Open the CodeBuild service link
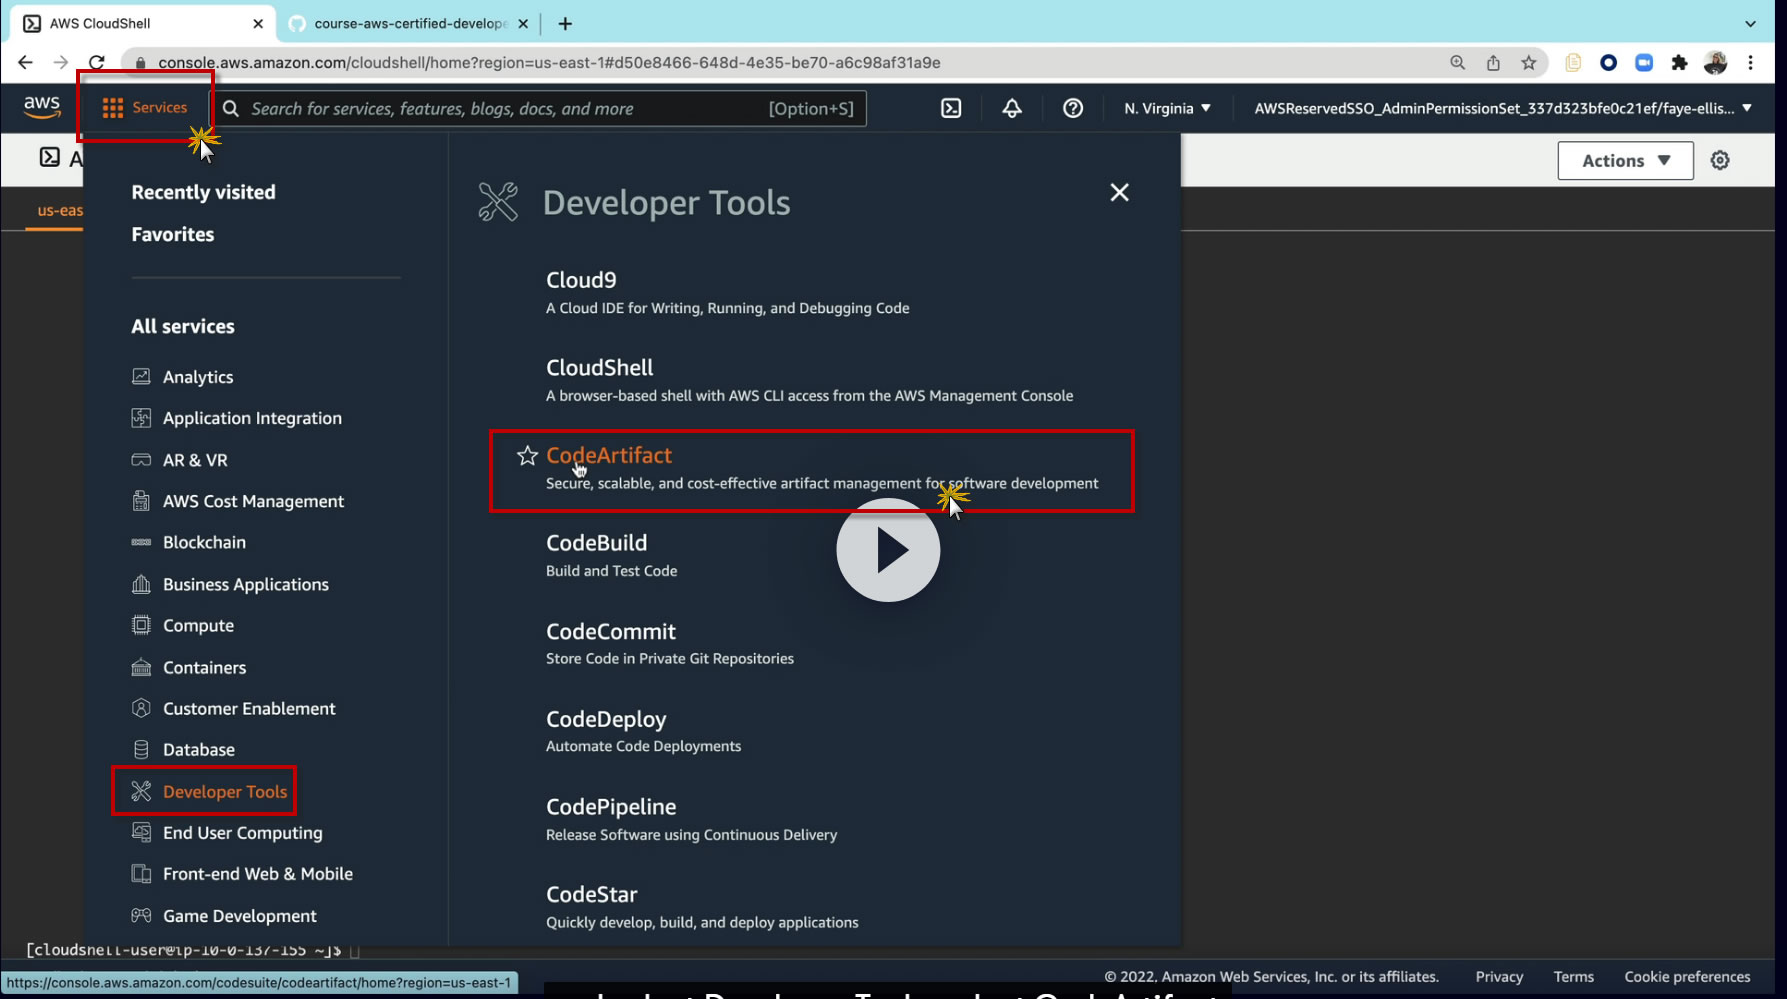Image resolution: width=1787 pixels, height=999 pixels. pos(596,543)
